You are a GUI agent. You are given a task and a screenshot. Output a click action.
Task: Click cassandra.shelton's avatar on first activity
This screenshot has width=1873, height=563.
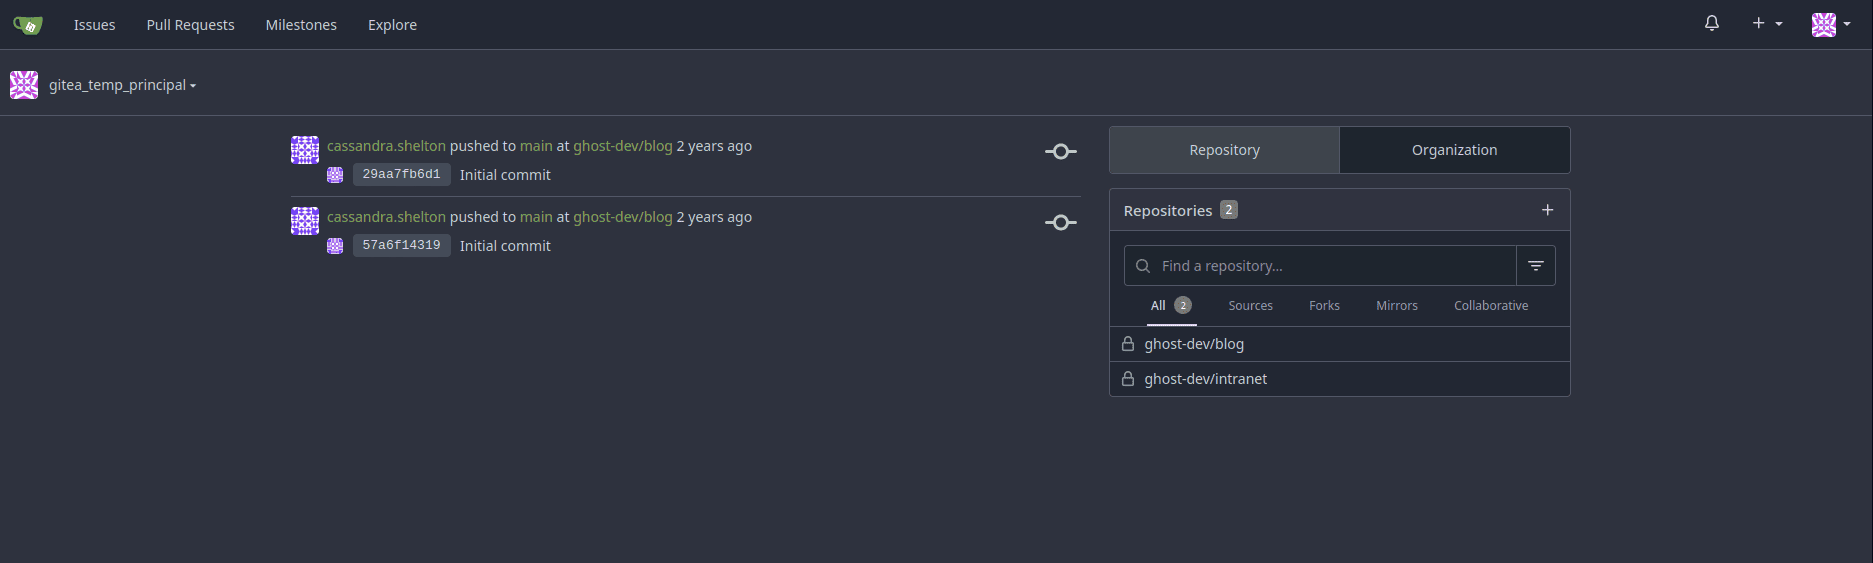305,150
